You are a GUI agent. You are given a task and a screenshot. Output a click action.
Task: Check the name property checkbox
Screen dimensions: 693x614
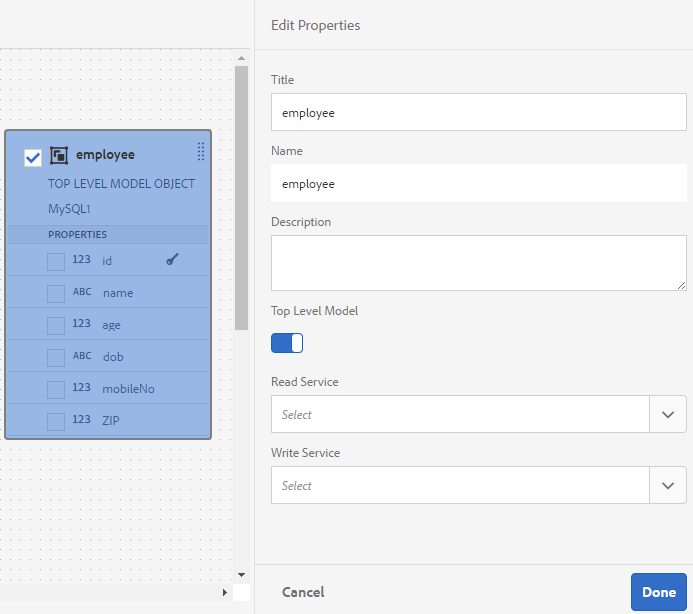click(56, 294)
